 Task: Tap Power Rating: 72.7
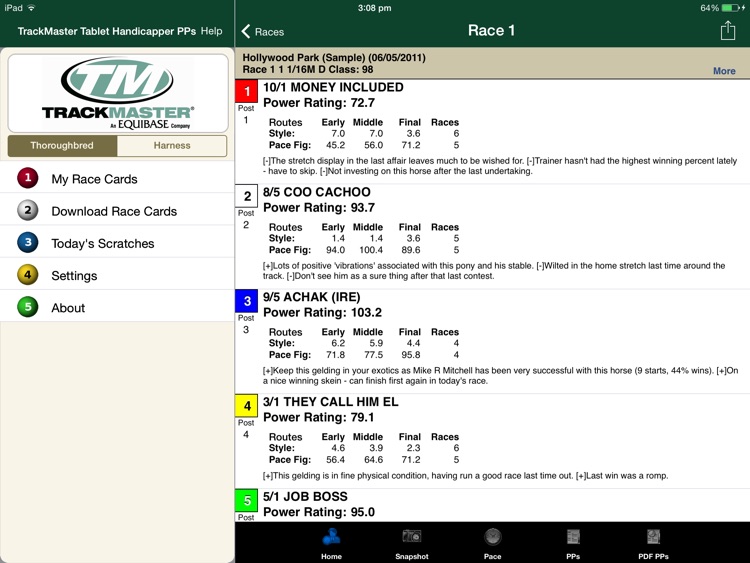coord(319,103)
